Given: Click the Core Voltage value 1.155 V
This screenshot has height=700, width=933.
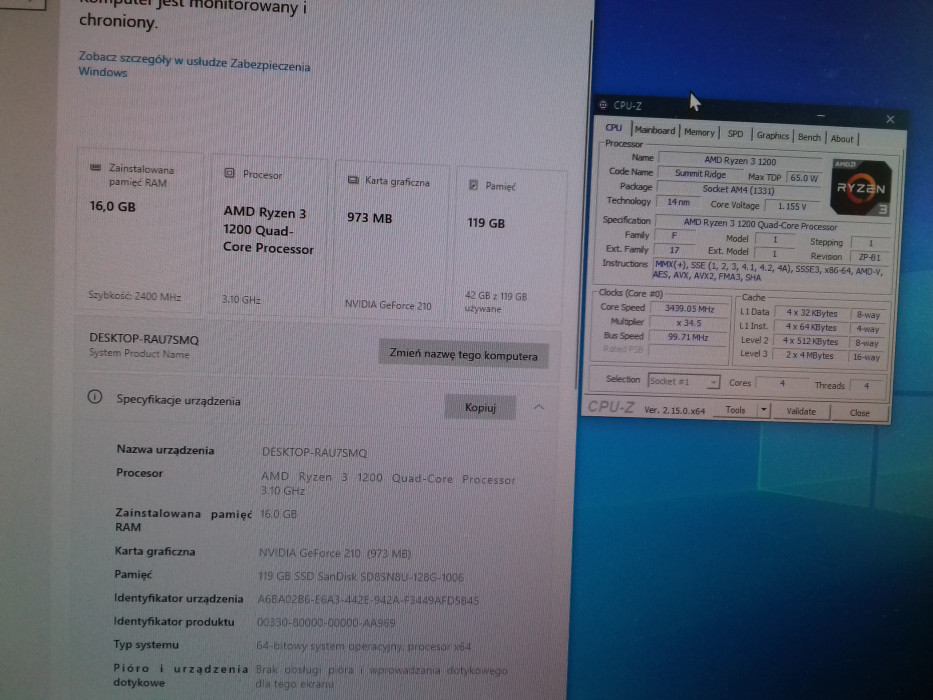Looking at the screenshot, I should tap(793, 207).
